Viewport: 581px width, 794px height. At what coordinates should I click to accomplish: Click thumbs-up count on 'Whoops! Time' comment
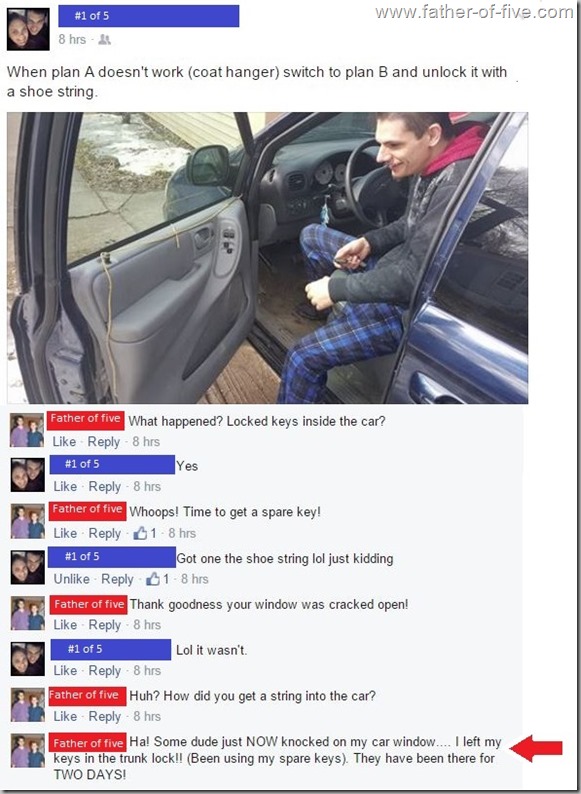145,533
